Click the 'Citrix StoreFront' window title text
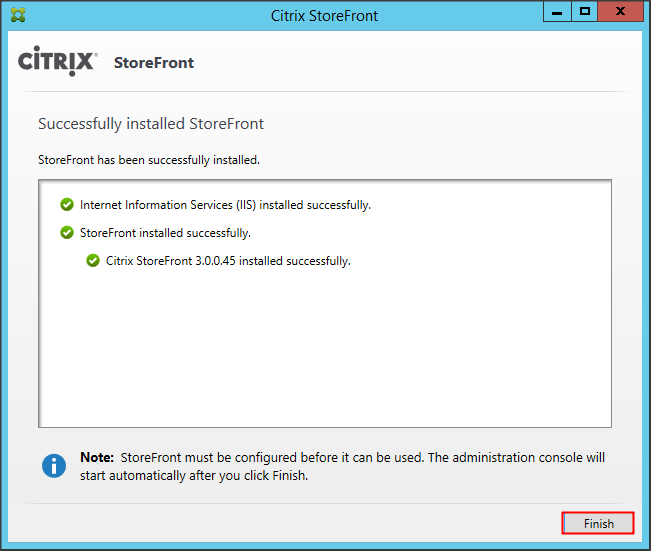651x551 pixels. click(325, 16)
